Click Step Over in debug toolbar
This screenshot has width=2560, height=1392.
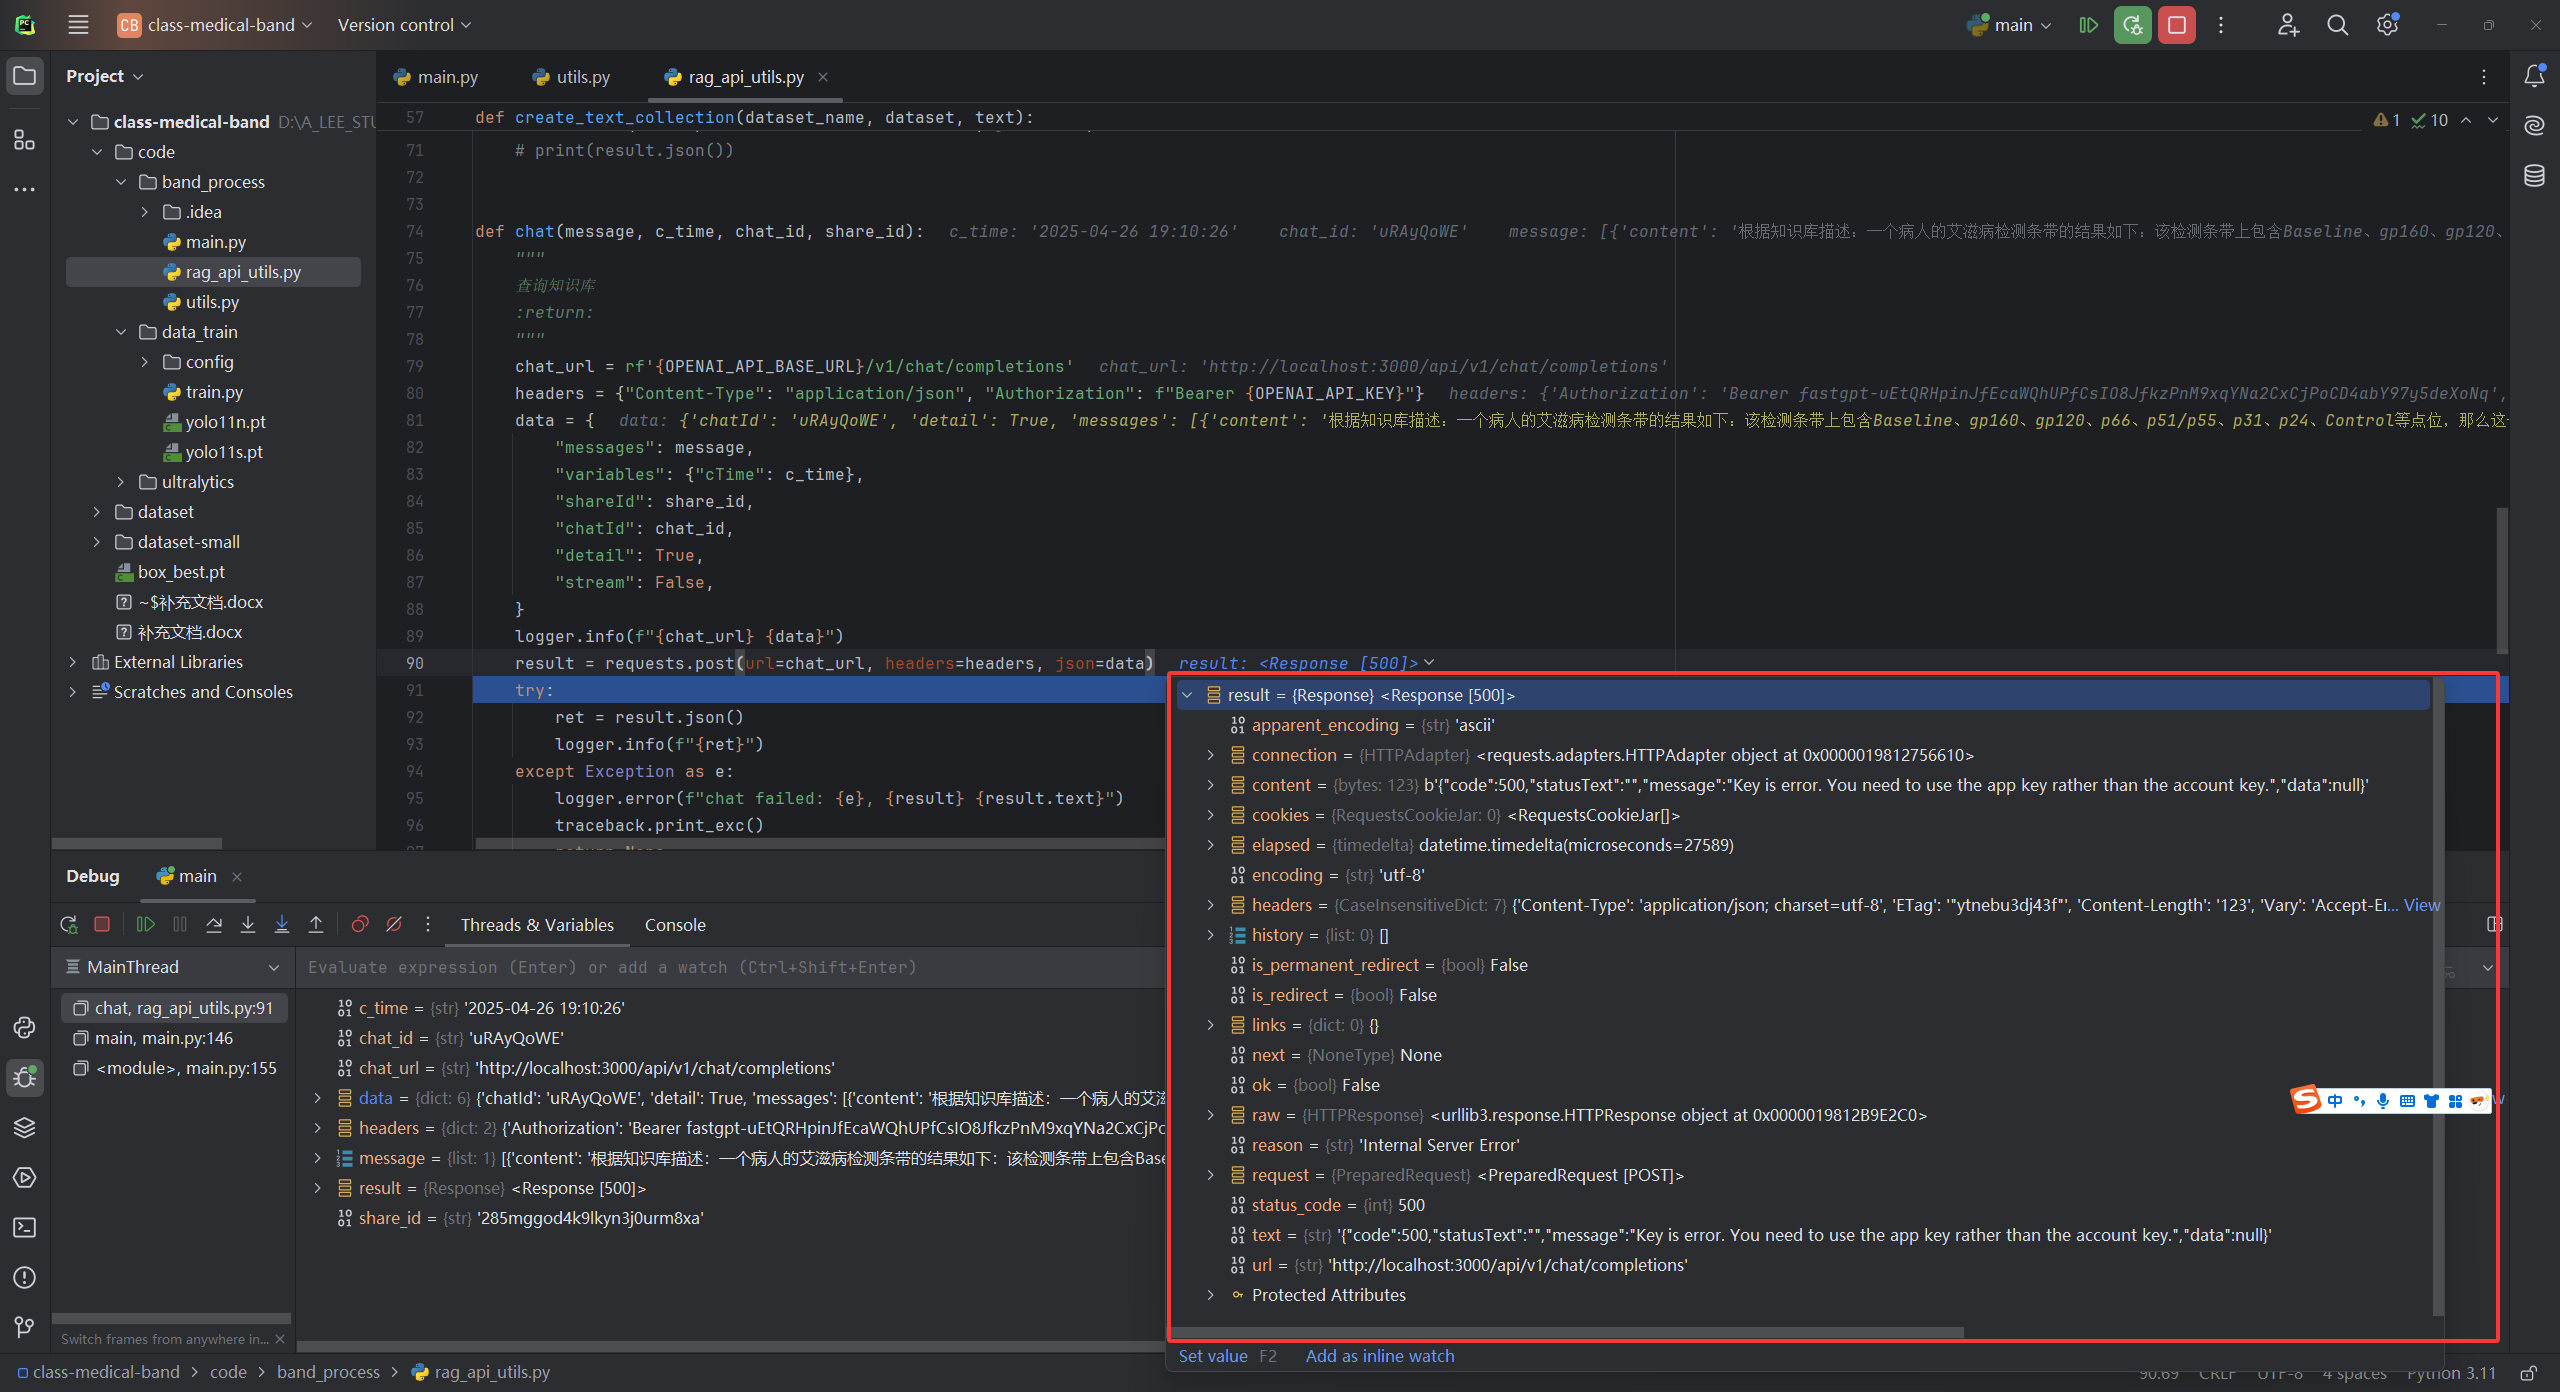tap(214, 925)
